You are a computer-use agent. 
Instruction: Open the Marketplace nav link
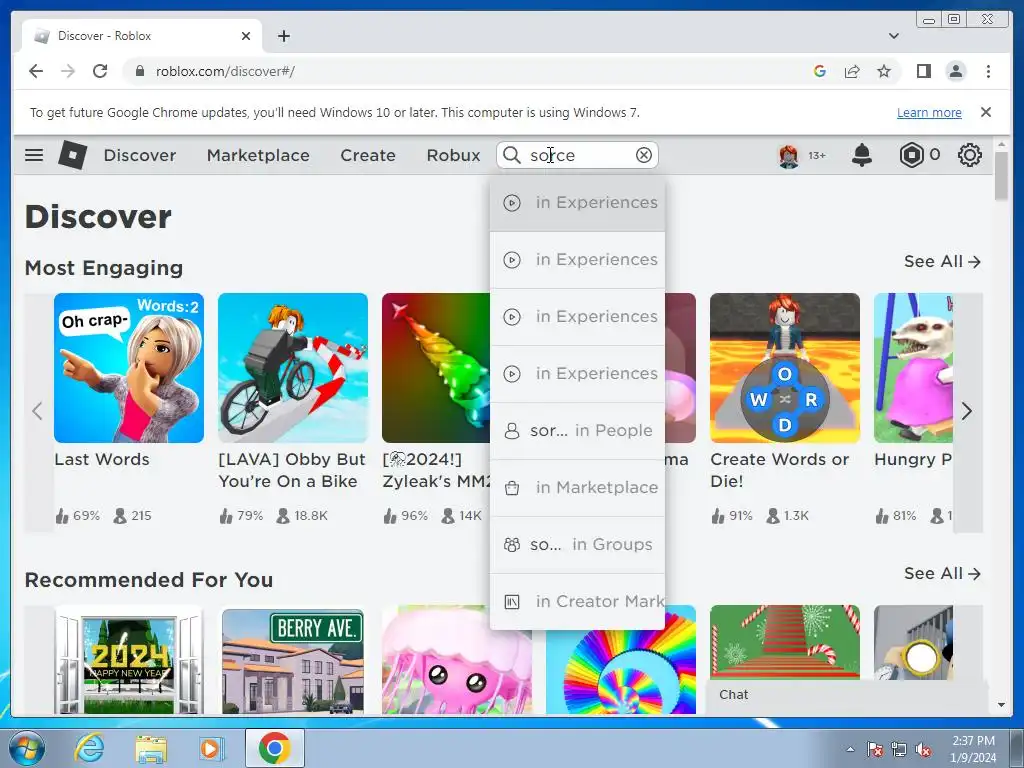[258, 155]
